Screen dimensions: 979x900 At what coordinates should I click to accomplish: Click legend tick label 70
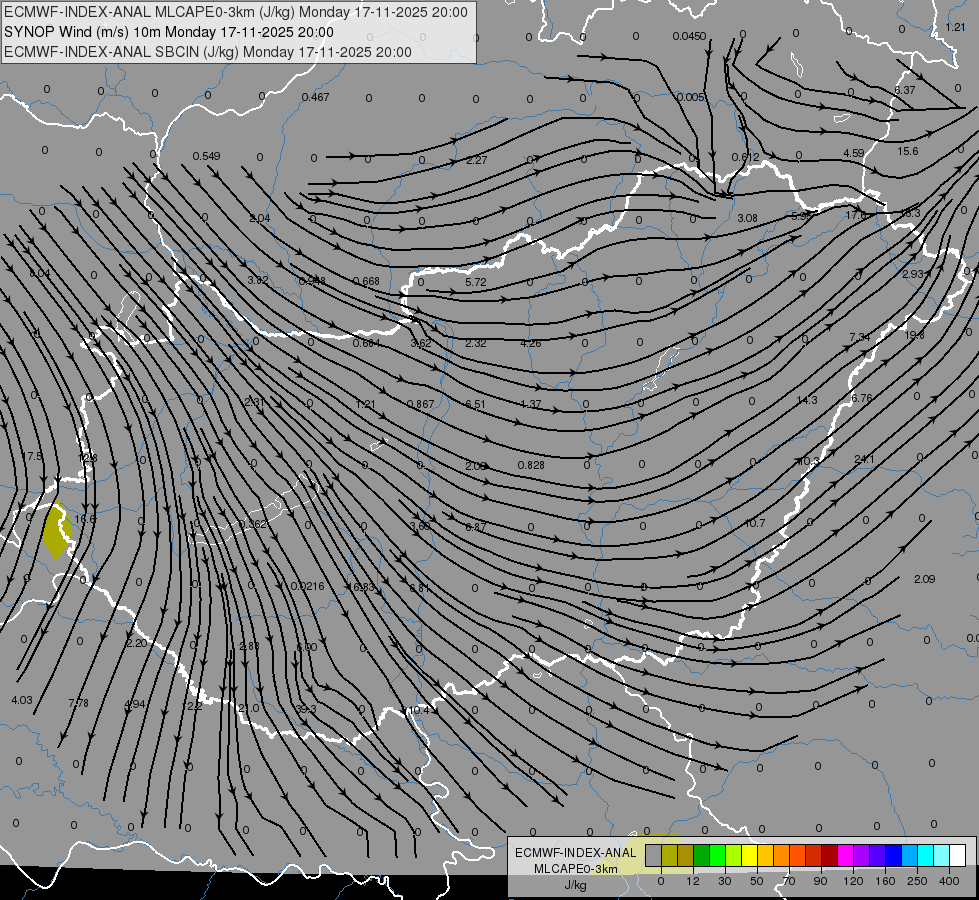point(789,881)
